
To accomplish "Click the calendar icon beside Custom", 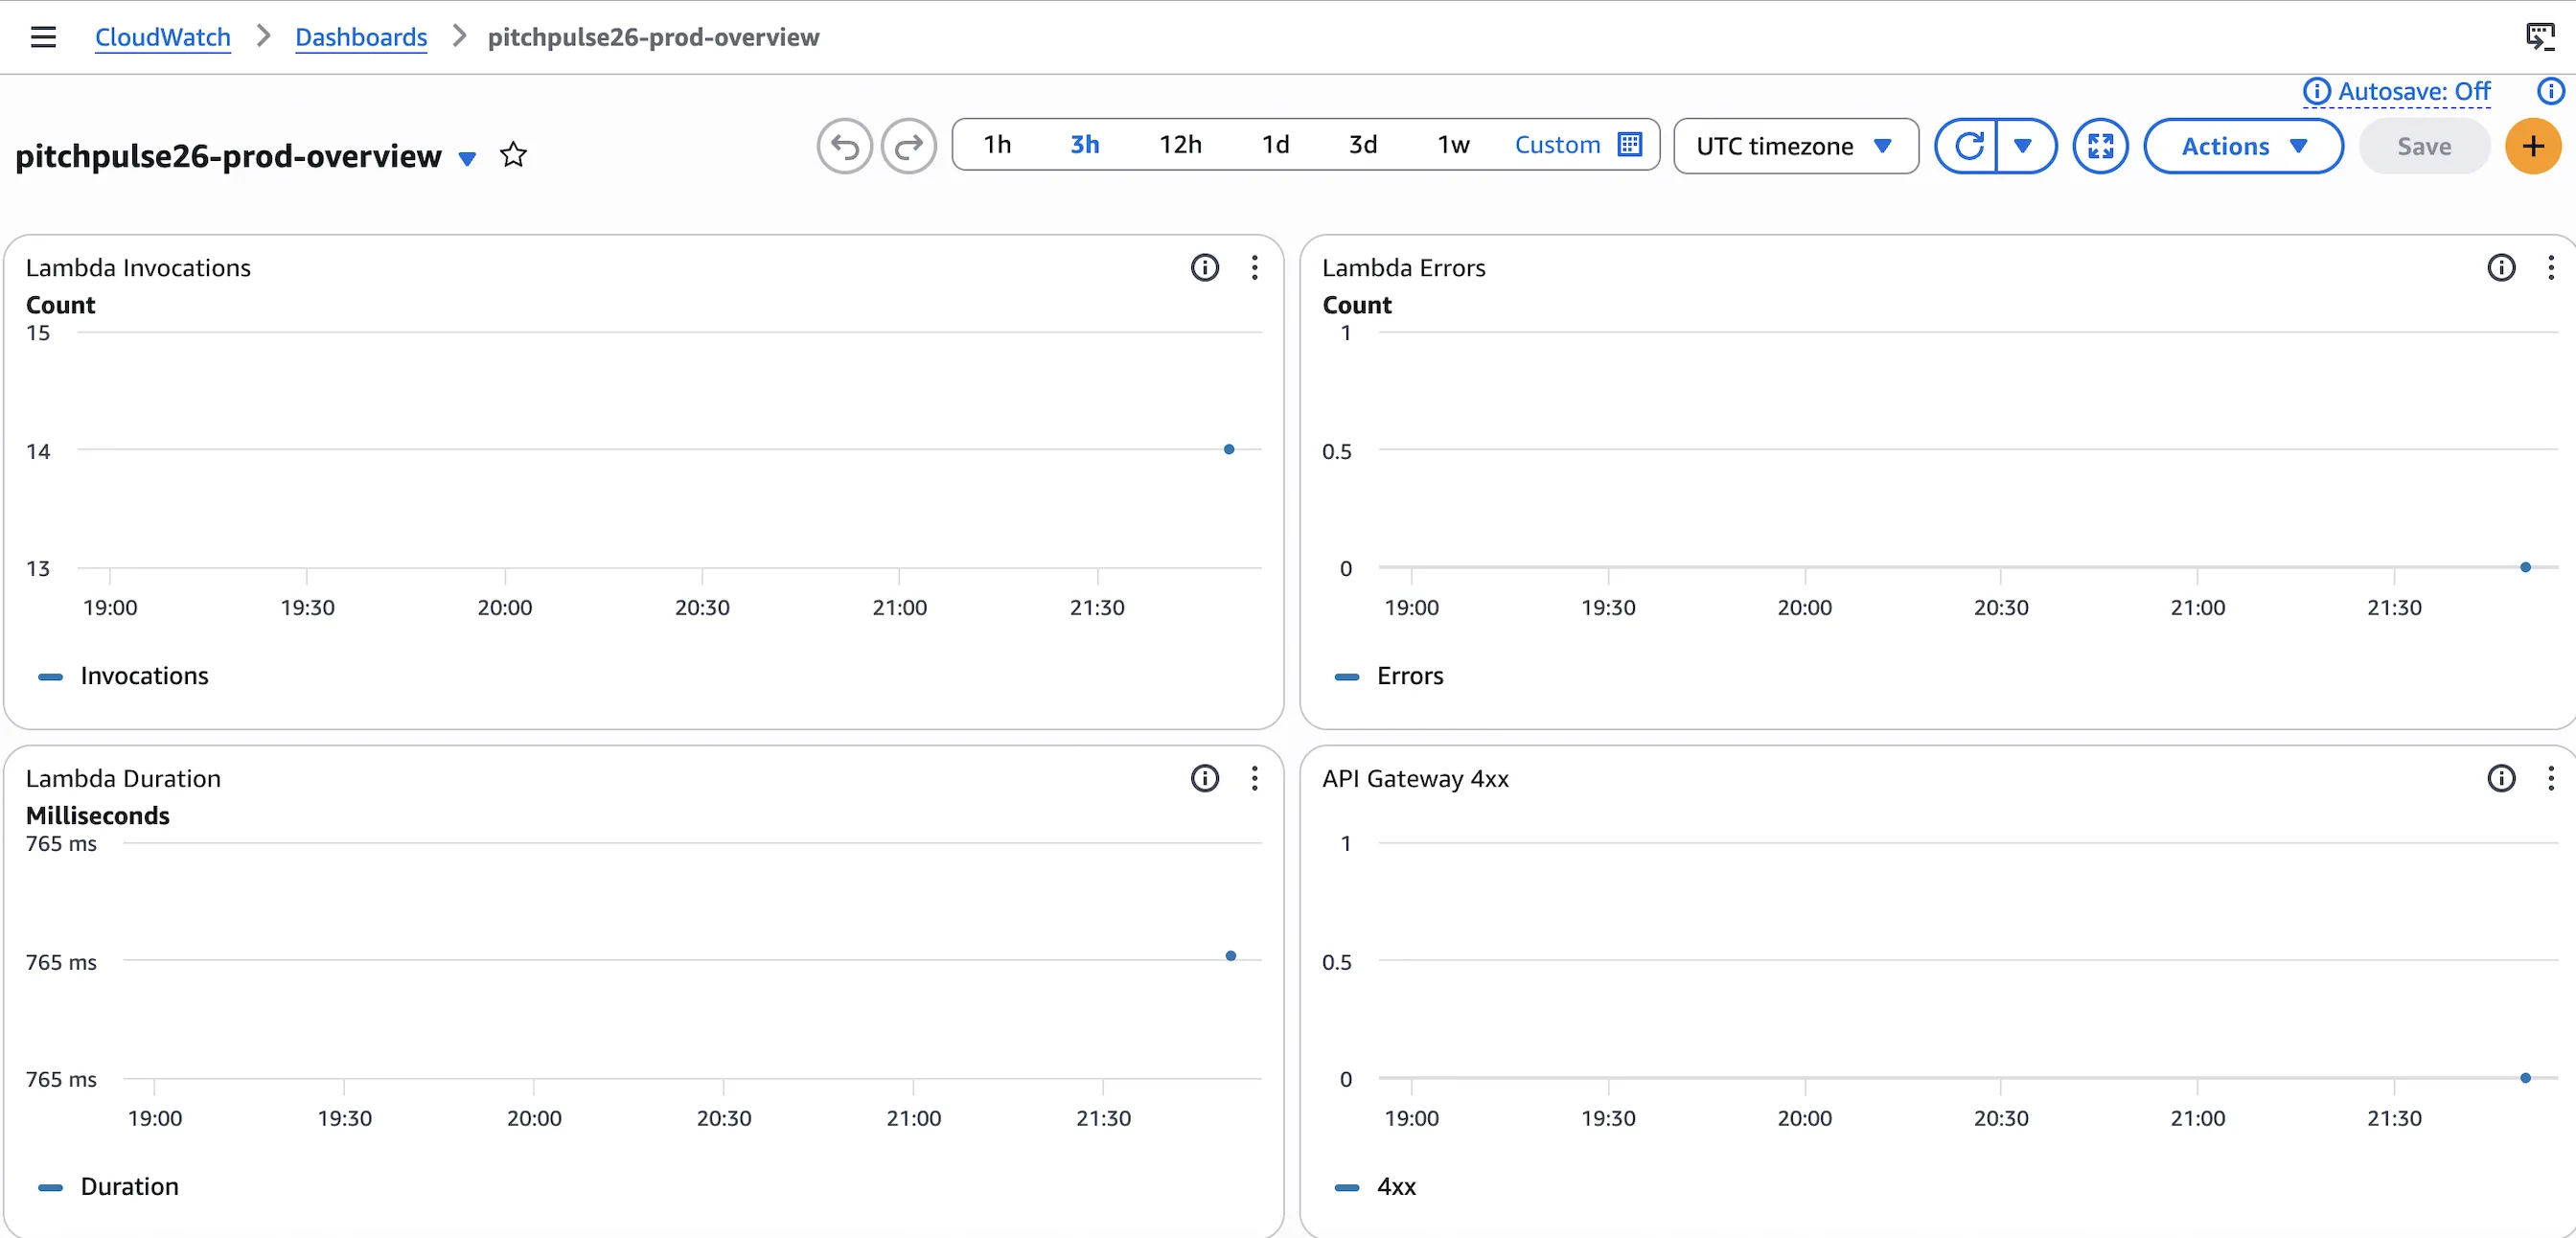I will [x=1630, y=145].
